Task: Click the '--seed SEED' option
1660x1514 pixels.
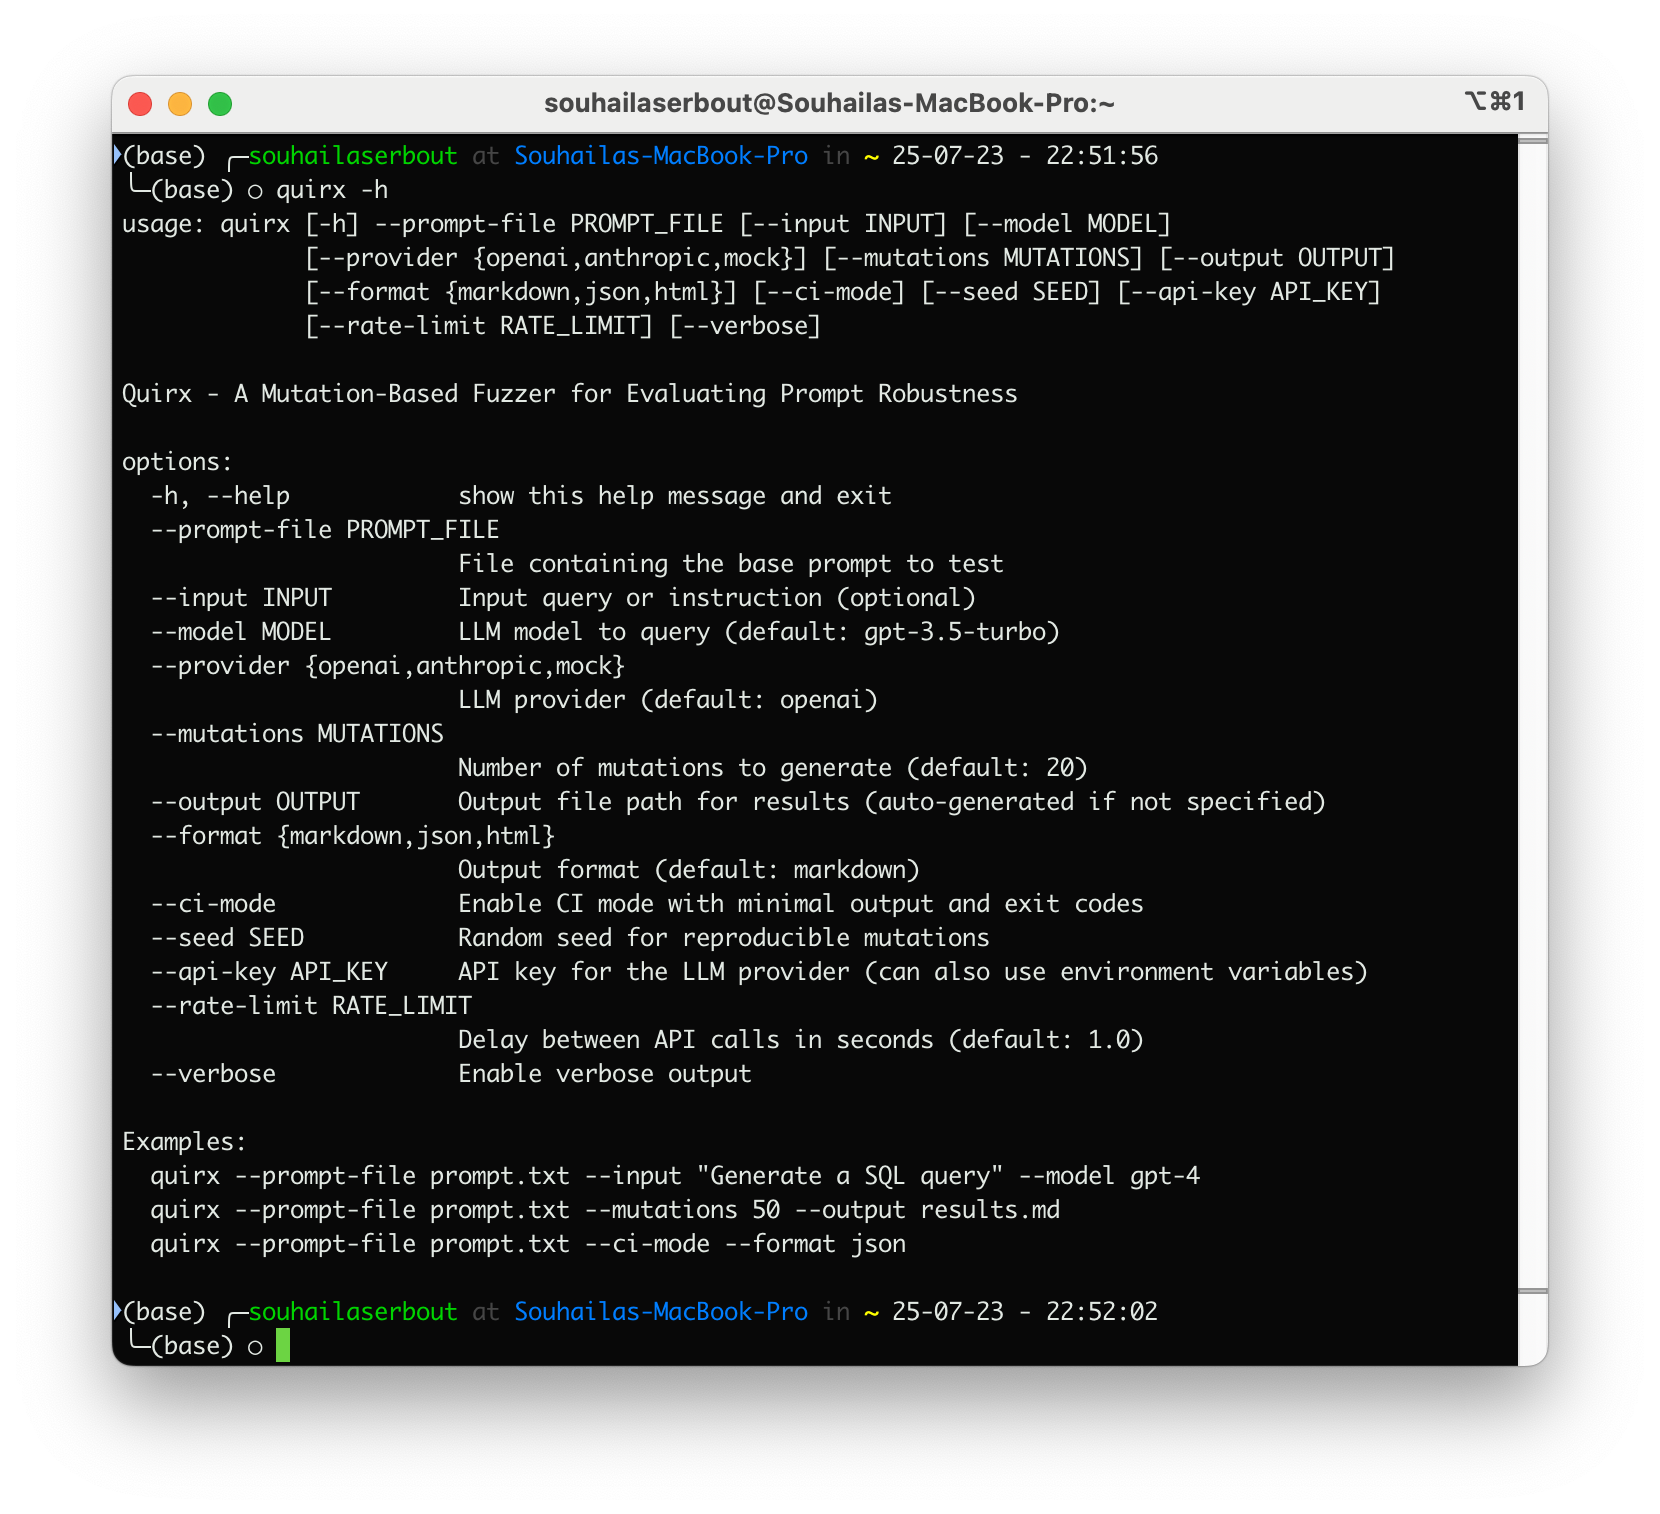Action: [227, 938]
